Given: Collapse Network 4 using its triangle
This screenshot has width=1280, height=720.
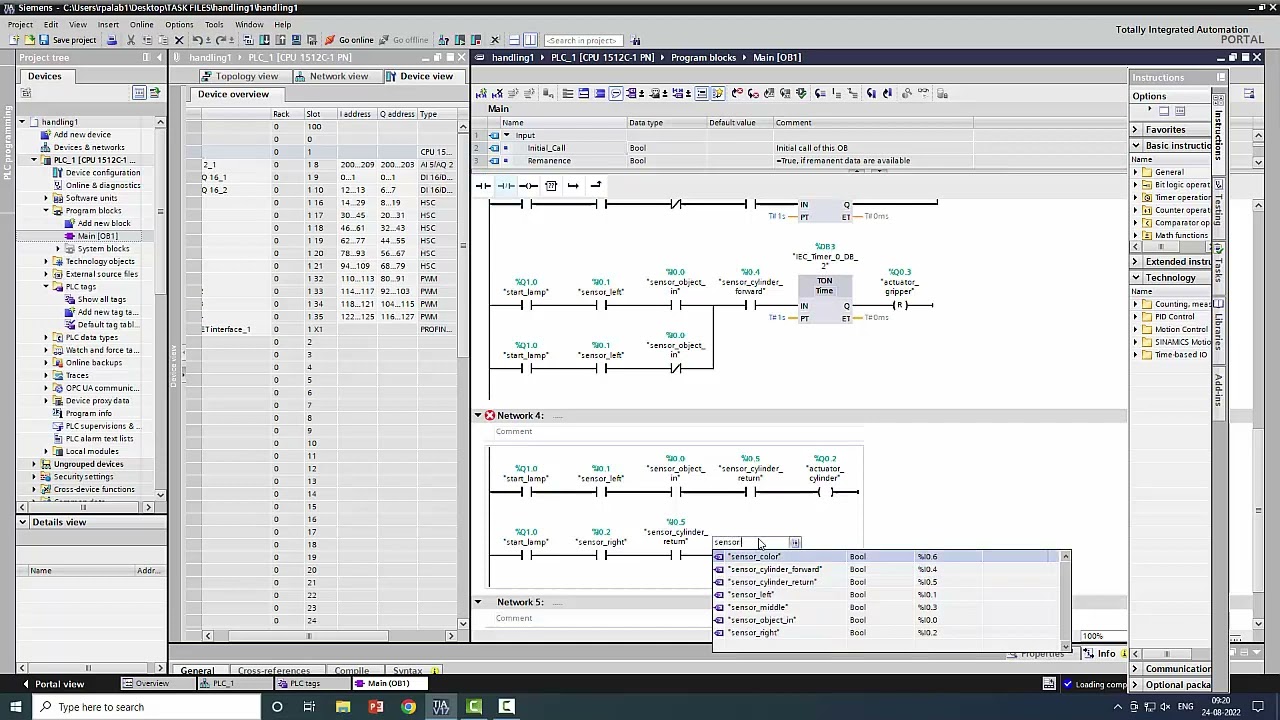Looking at the screenshot, I should click(x=478, y=415).
